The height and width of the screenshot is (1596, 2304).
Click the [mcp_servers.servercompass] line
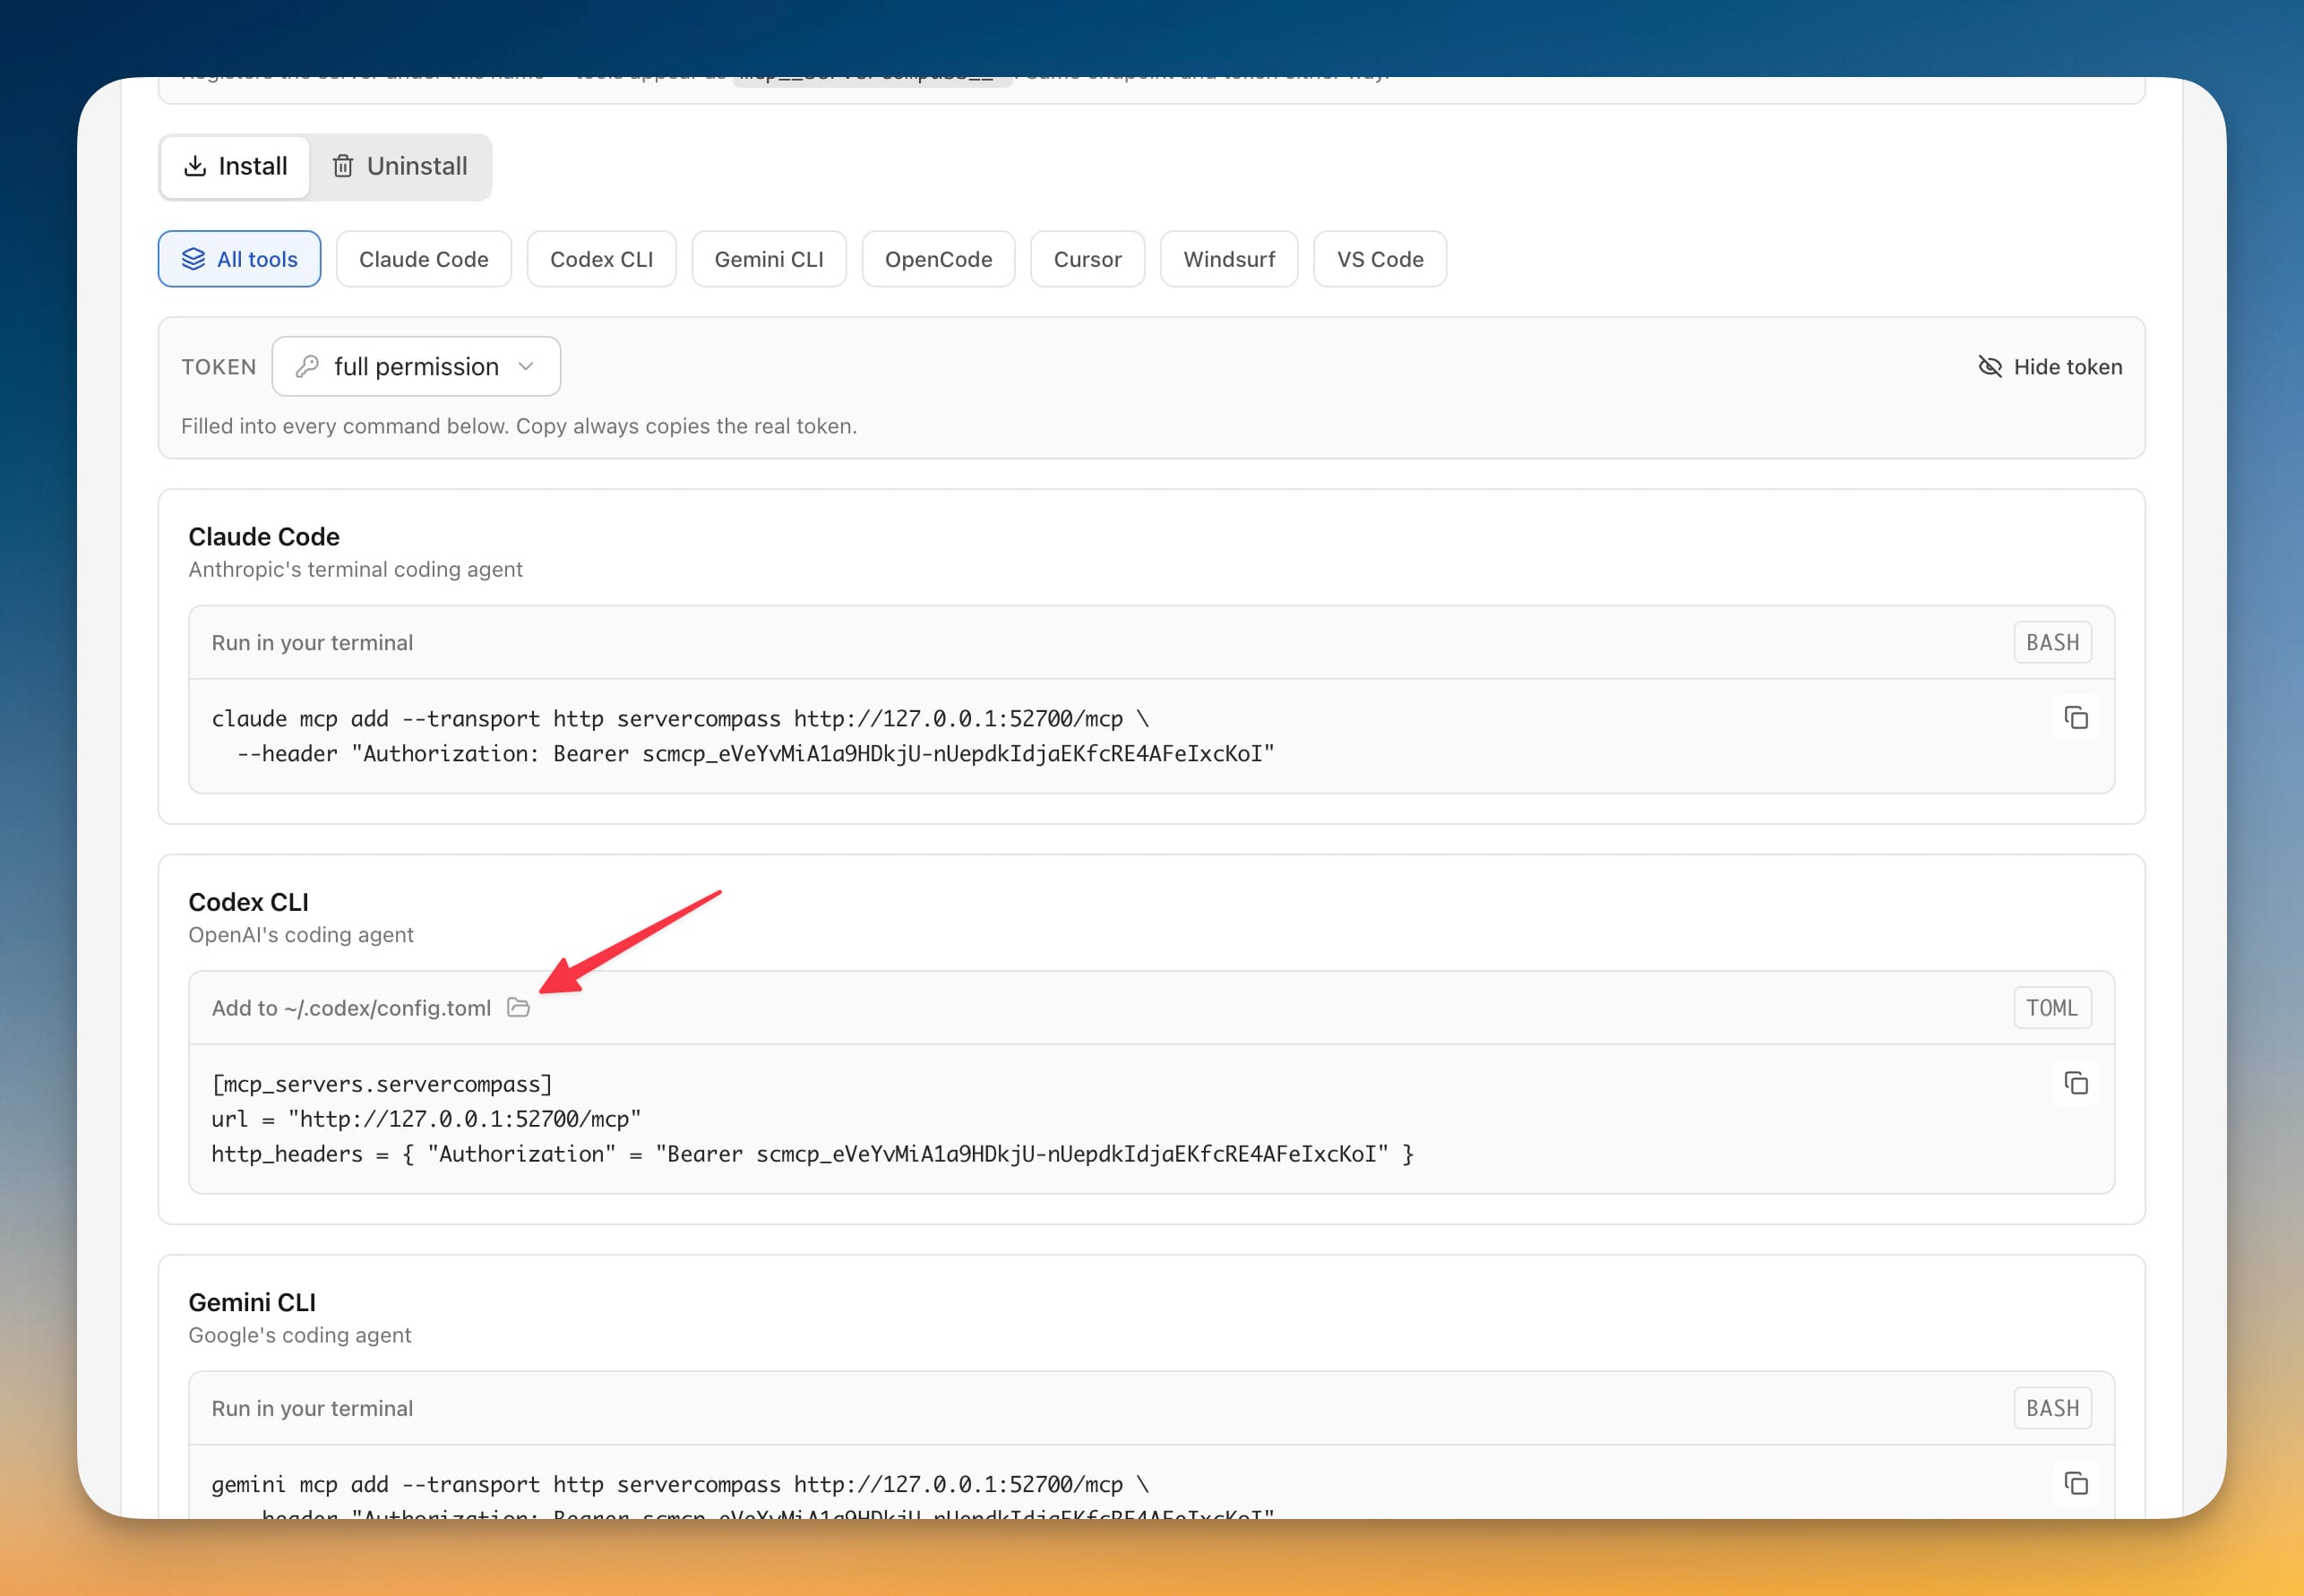[382, 1084]
